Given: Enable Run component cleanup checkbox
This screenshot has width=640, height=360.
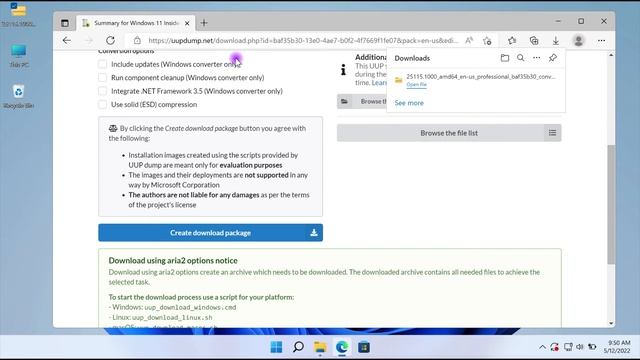Looking at the screenshot, I should [x=102, y=78].
